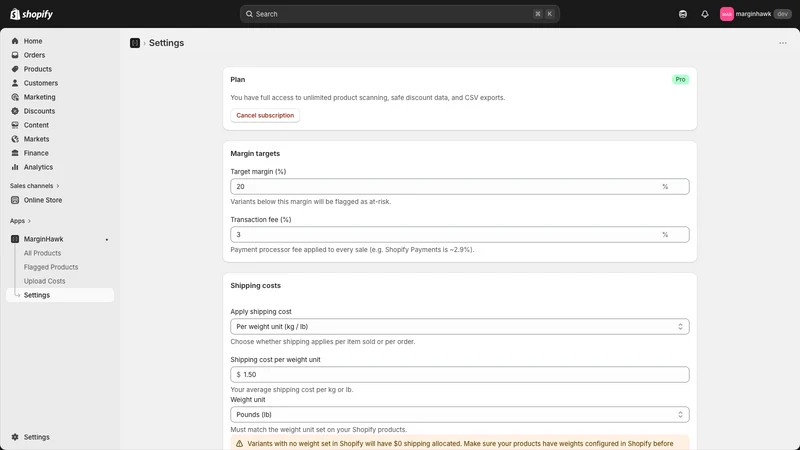Open the marginhawk account menu

[x=756, y=14]
